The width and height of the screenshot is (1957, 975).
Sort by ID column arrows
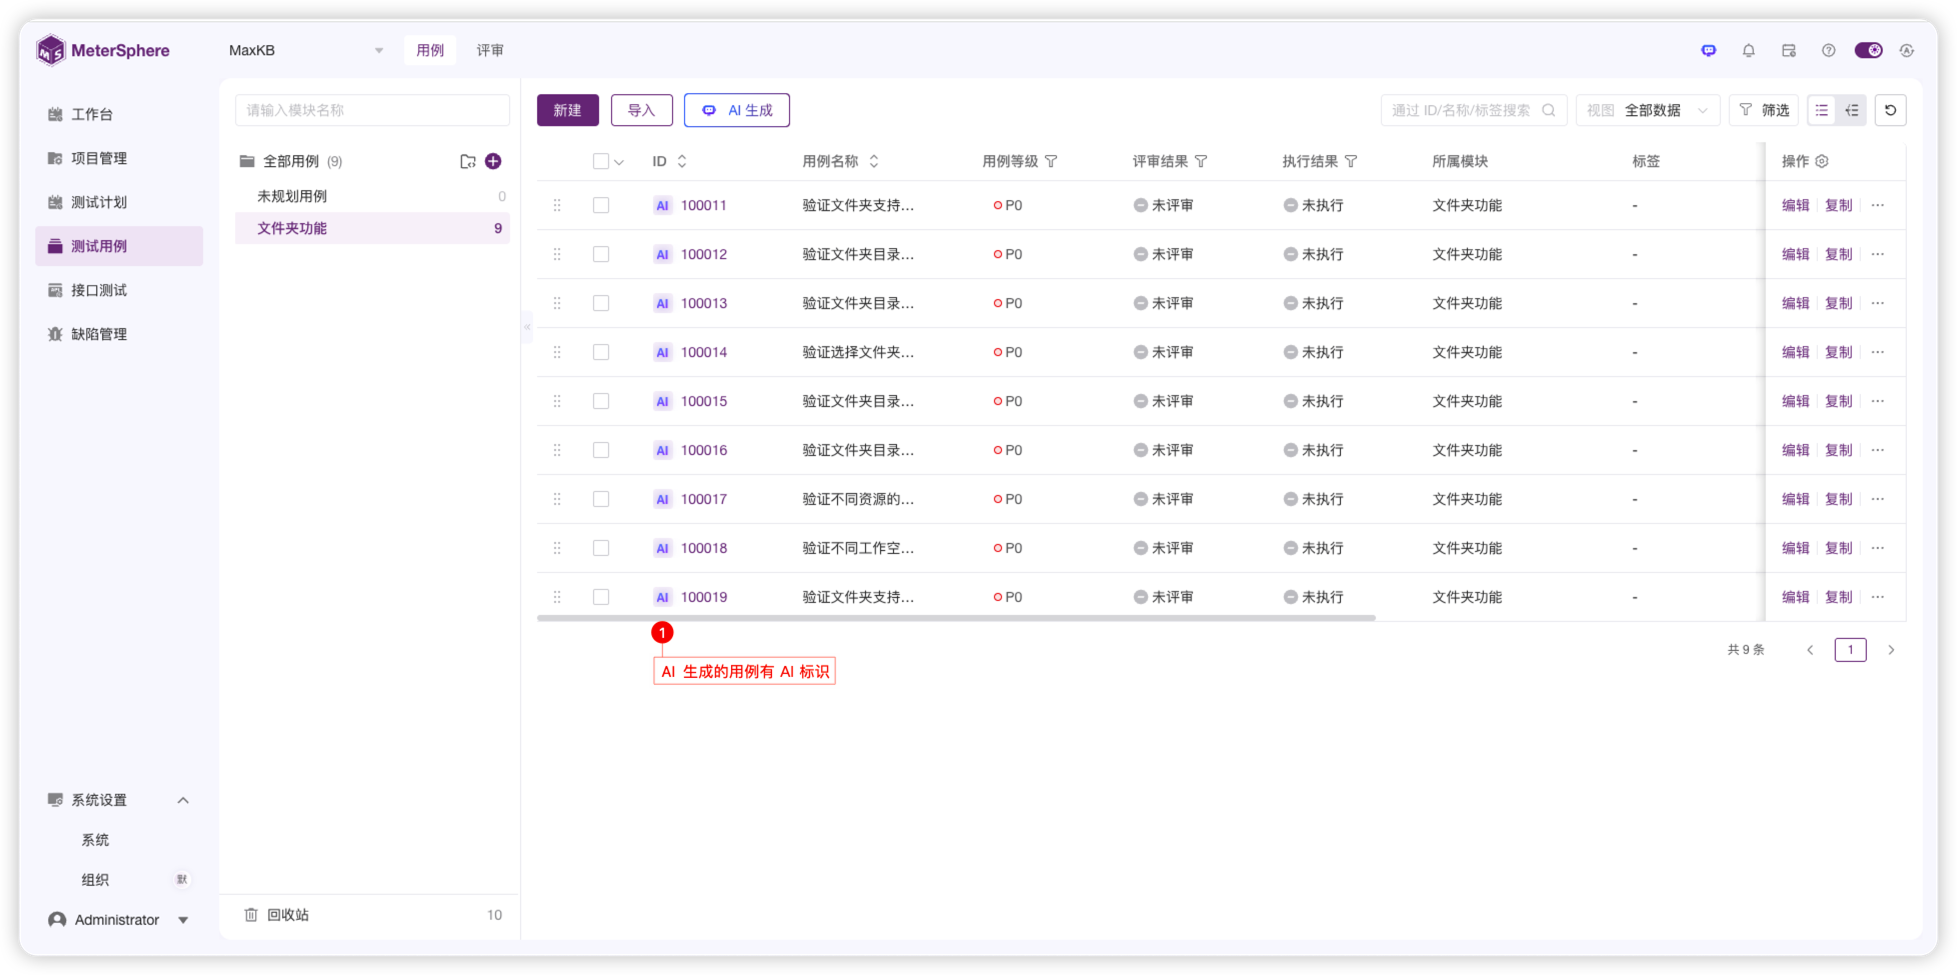tap(682, 161)
